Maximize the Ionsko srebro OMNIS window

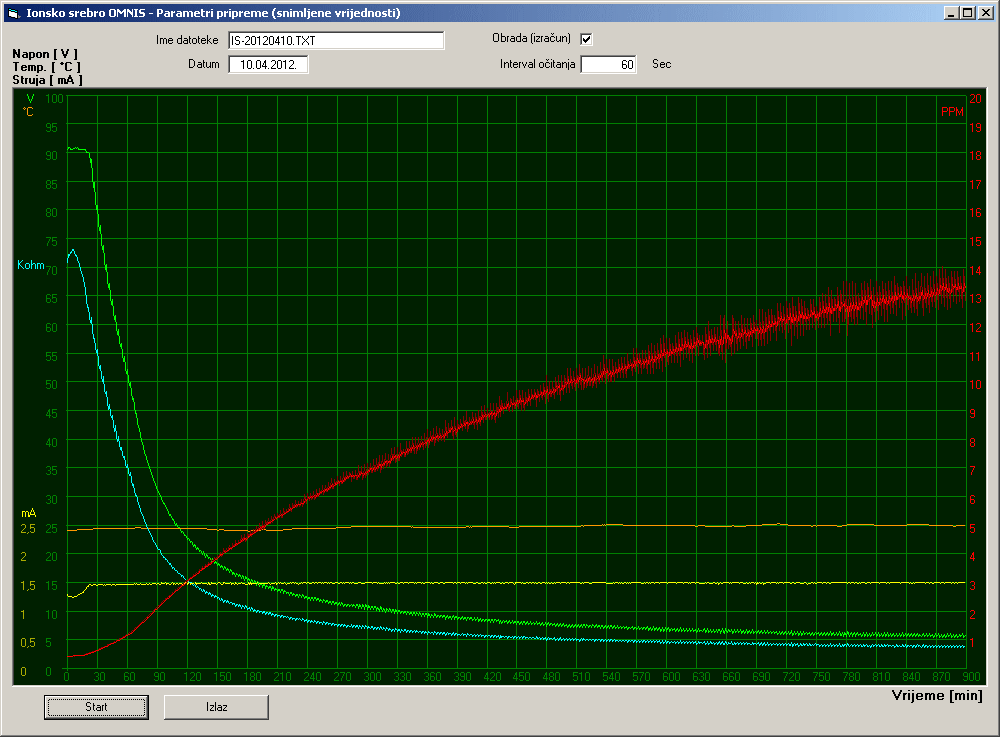(968, 13)
